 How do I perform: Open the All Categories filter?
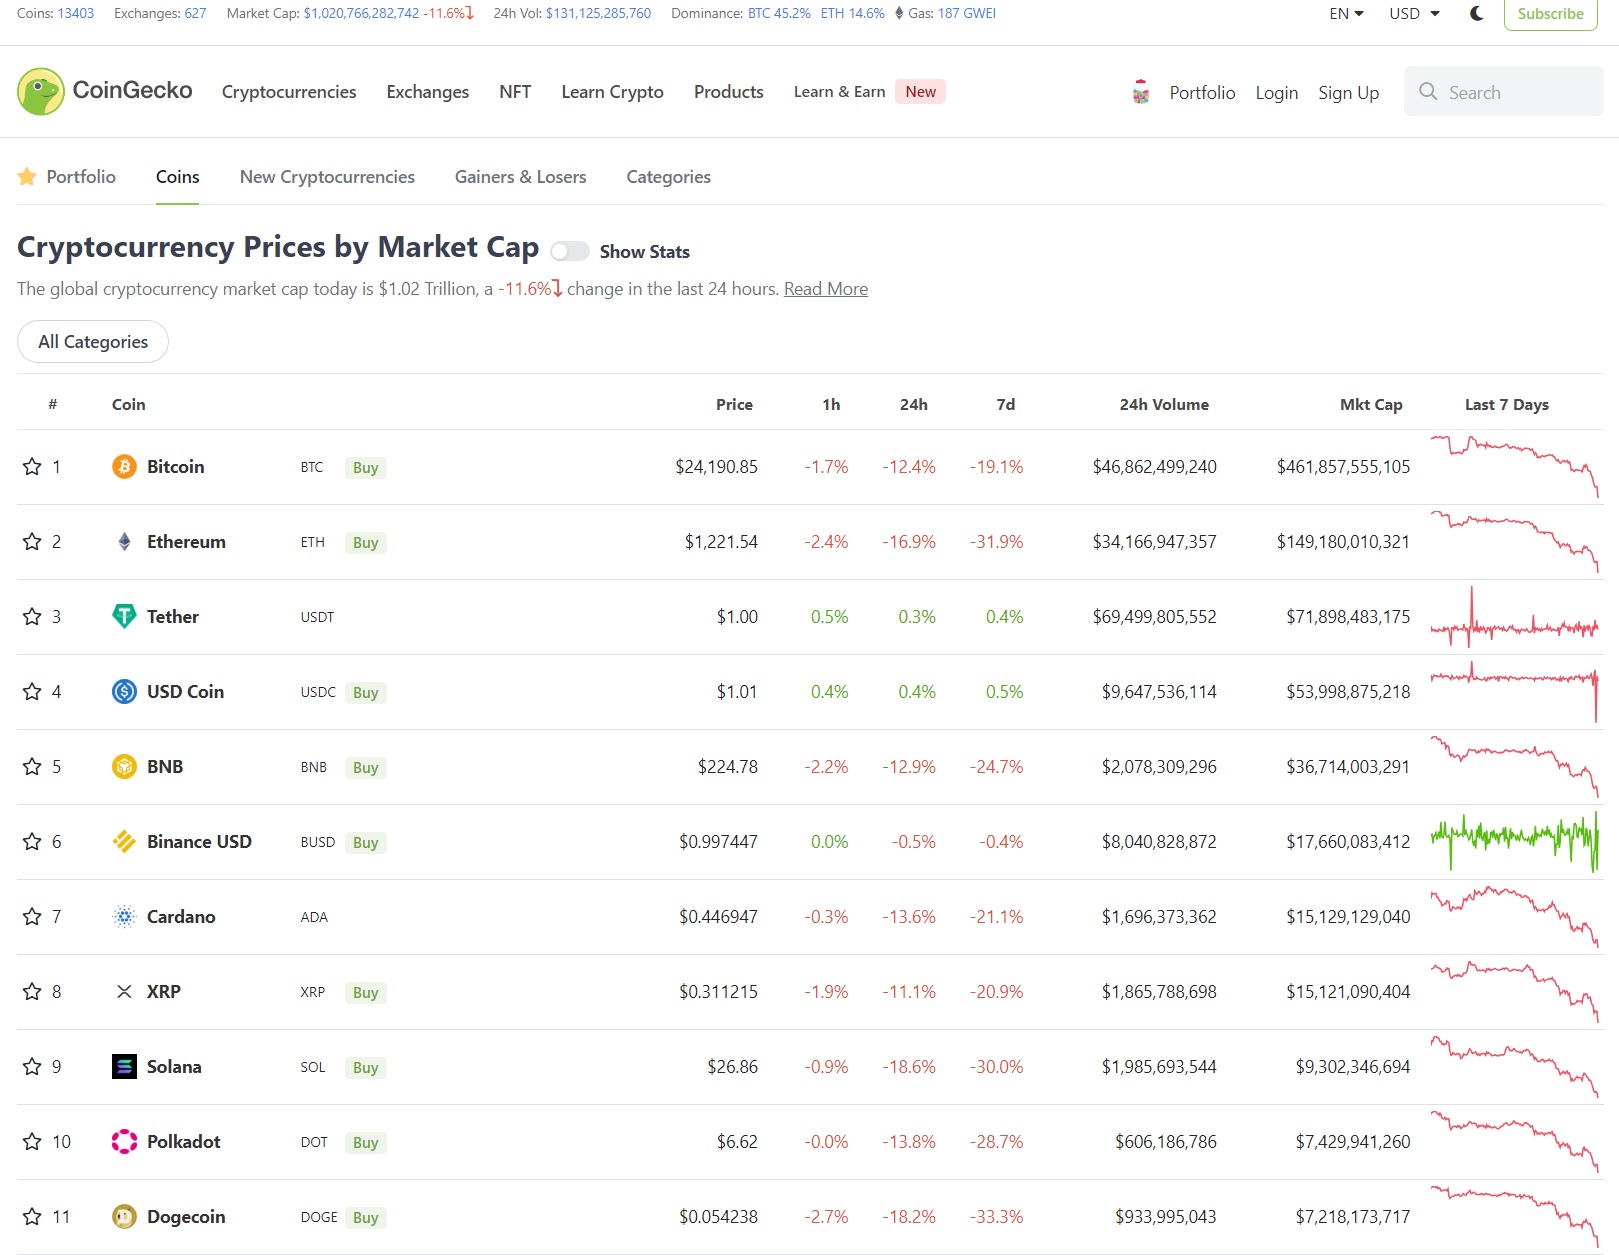pyautogui.click(x=93, y=342)
